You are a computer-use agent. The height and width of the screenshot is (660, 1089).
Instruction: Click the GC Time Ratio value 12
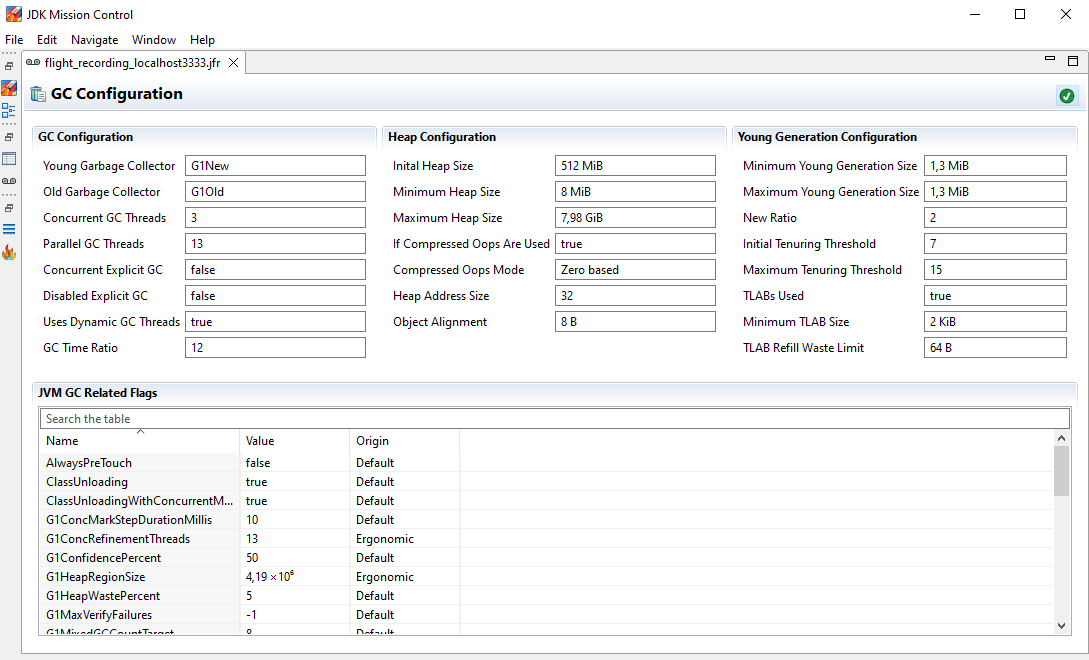pyautogui.click(x=275, y=347)
